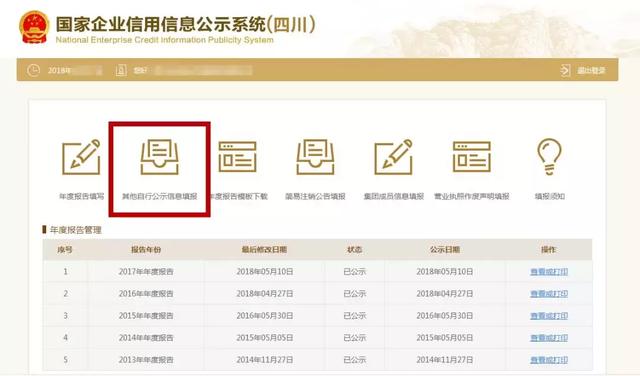Click 已公示 status in the 2017 row
640x376 pixels.
[354, 272]
